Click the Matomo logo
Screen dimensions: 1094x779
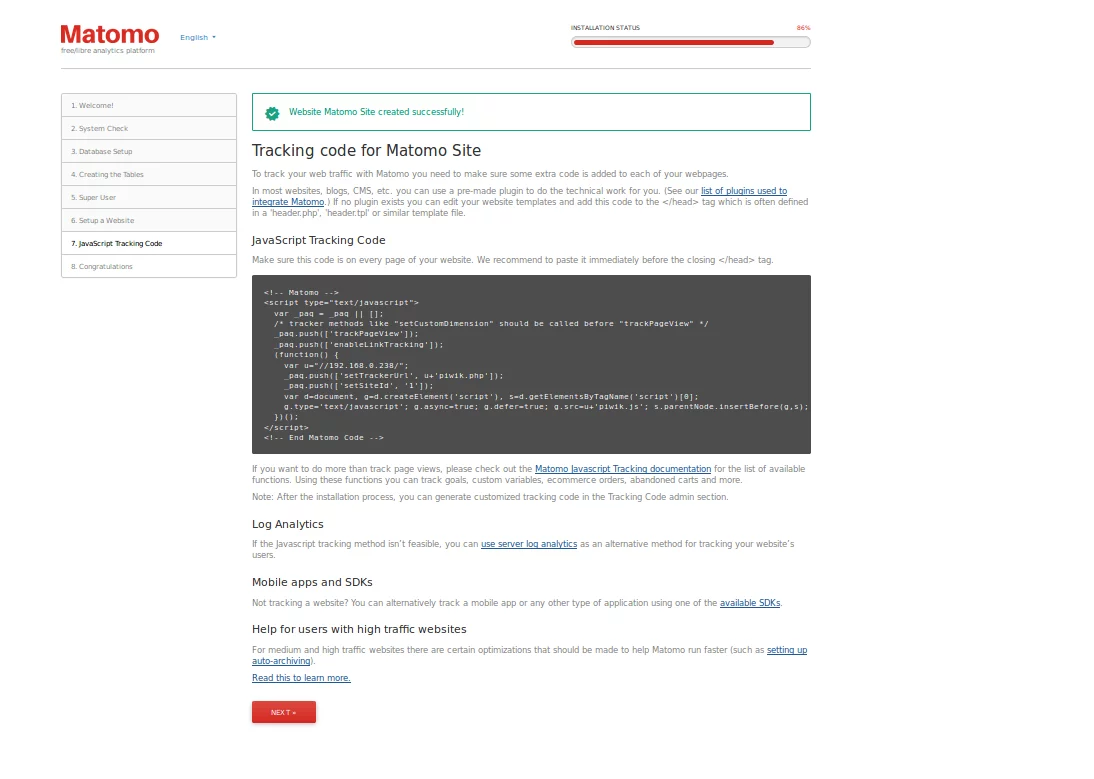pyautogui.click(x=110, y=35)
